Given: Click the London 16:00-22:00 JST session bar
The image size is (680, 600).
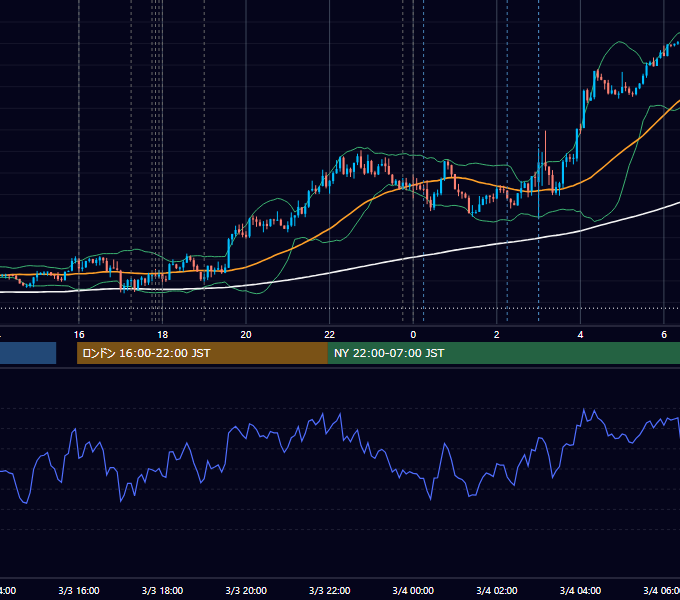Looking at the screenshot, I should pyautogui.click(x=202, y=353).
